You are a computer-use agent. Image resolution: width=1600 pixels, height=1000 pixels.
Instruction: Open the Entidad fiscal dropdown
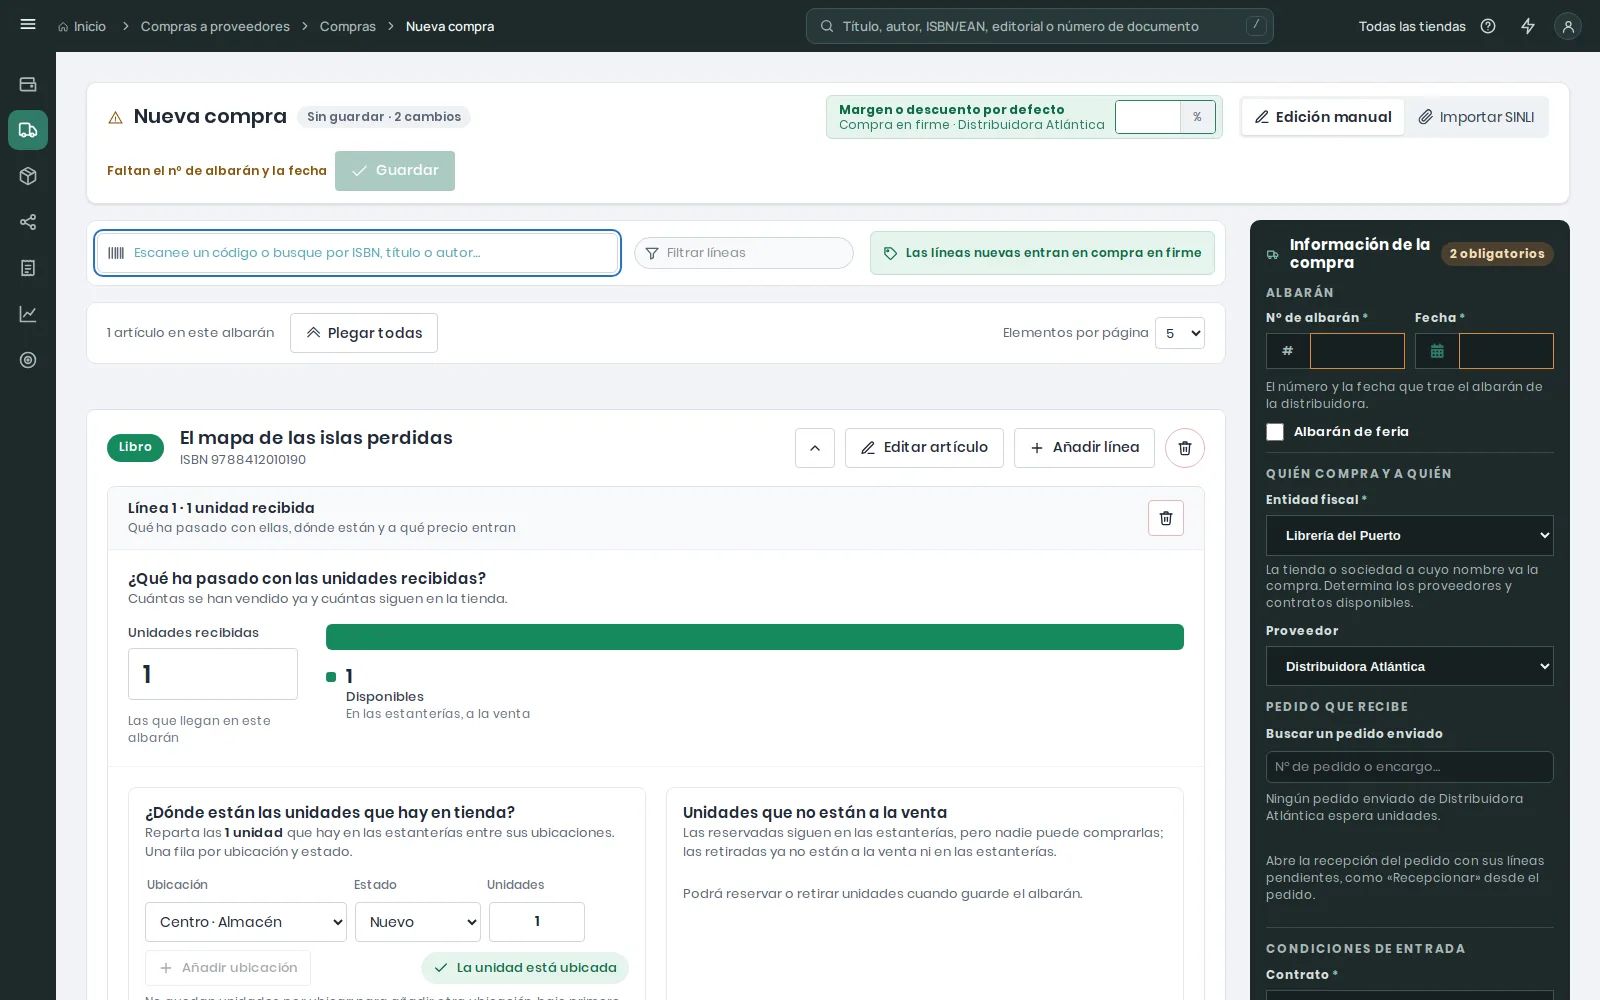(x=1410, y=535)
